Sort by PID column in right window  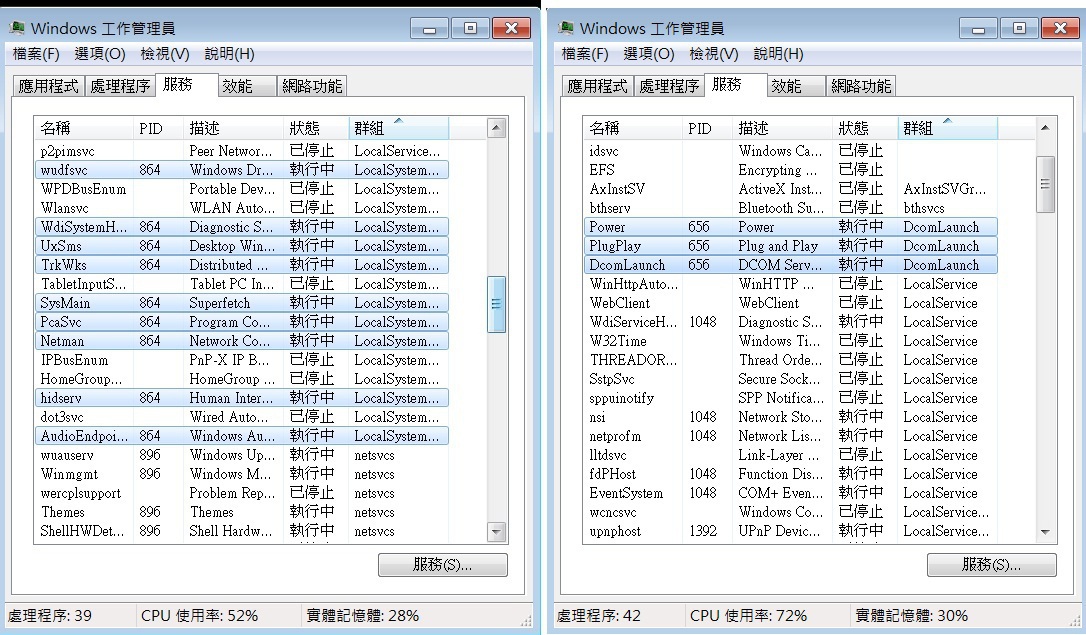(x=708, y=128)
